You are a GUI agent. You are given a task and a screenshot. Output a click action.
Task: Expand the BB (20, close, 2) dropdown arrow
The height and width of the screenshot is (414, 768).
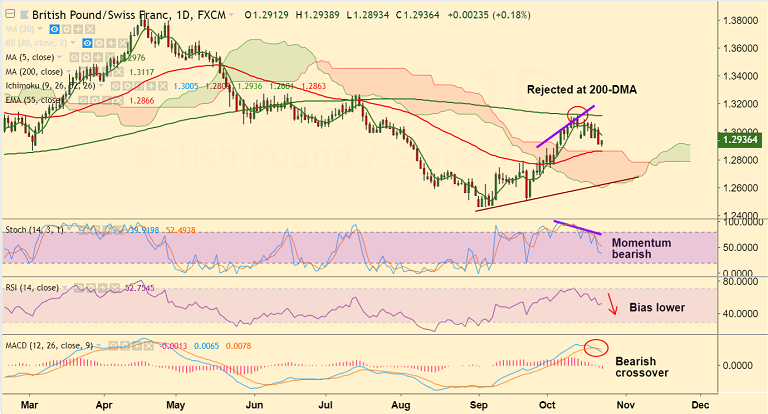(x=73, y=42)
